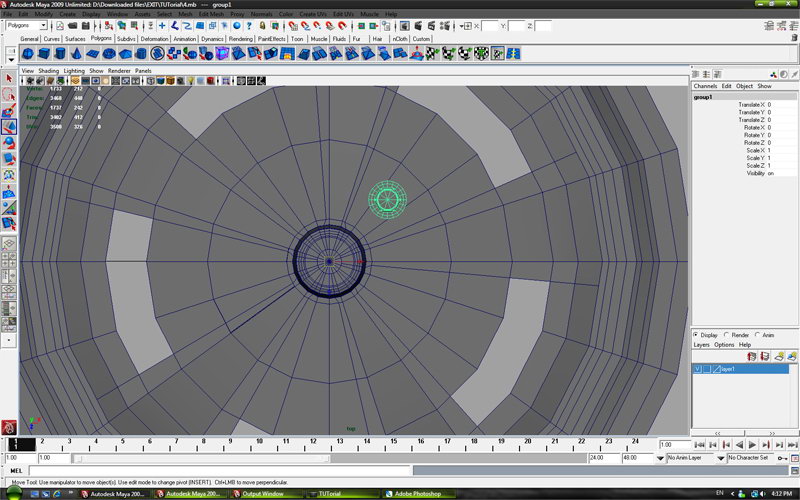Open the Shading viewport menu
800x500 pixels.
(48, 71)
